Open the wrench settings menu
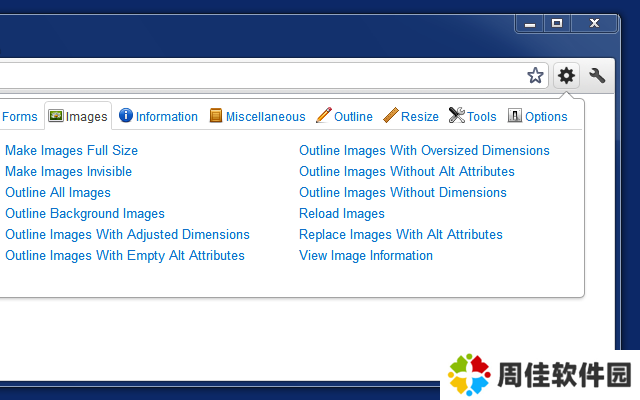The width and height of the screenshot is (640, 400). 598,75
